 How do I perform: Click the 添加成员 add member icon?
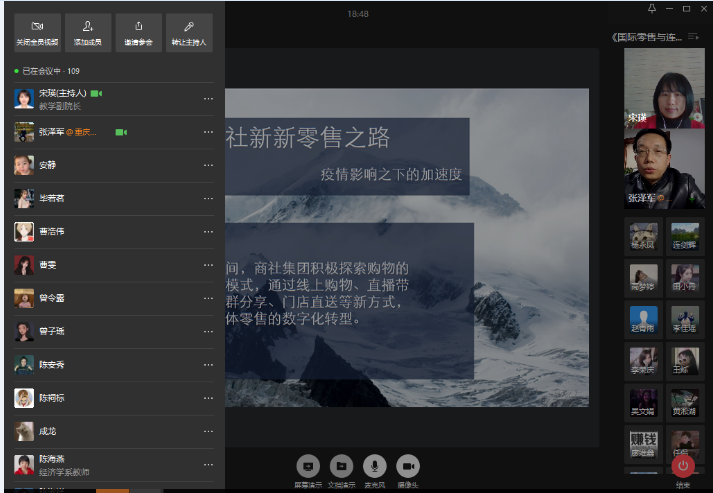(x=88, y=32)
